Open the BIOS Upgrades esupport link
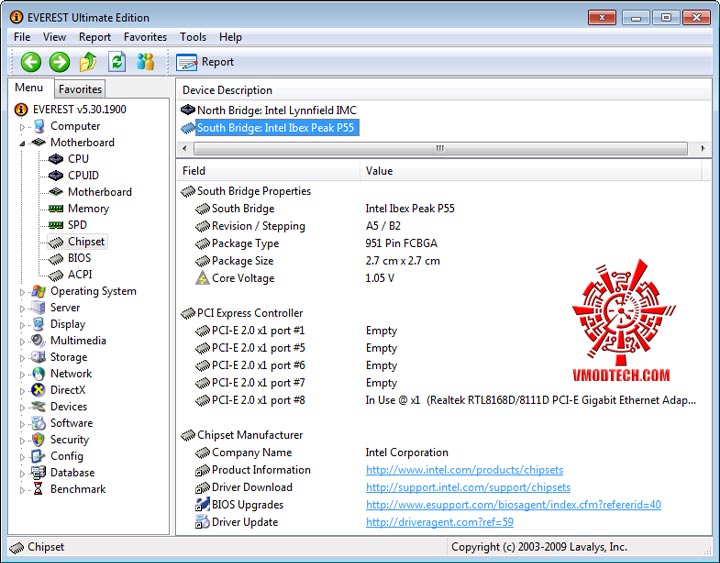The height and width of the screenshot is (563, 720). (513, 505)
